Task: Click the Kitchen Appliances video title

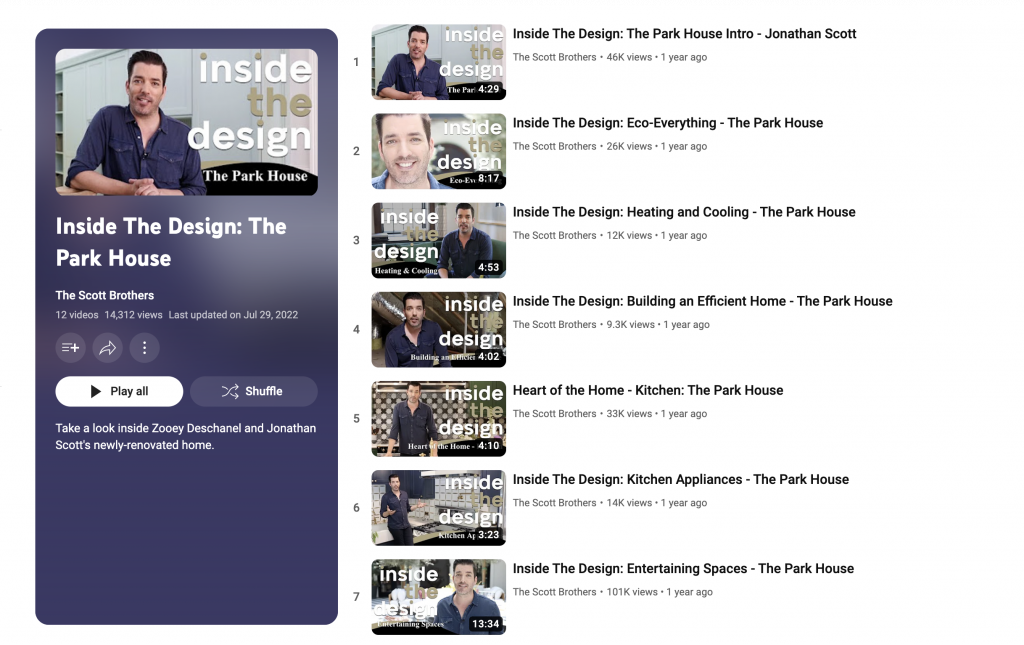Action: point(680,479)
